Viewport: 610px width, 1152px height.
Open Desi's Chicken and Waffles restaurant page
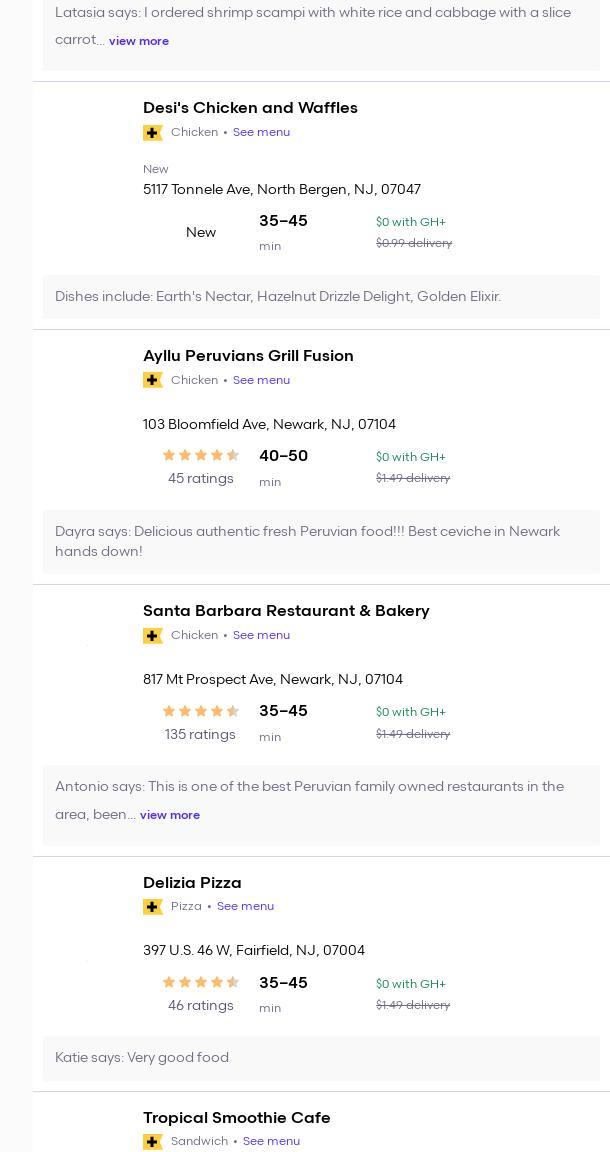tap(250, 108)
